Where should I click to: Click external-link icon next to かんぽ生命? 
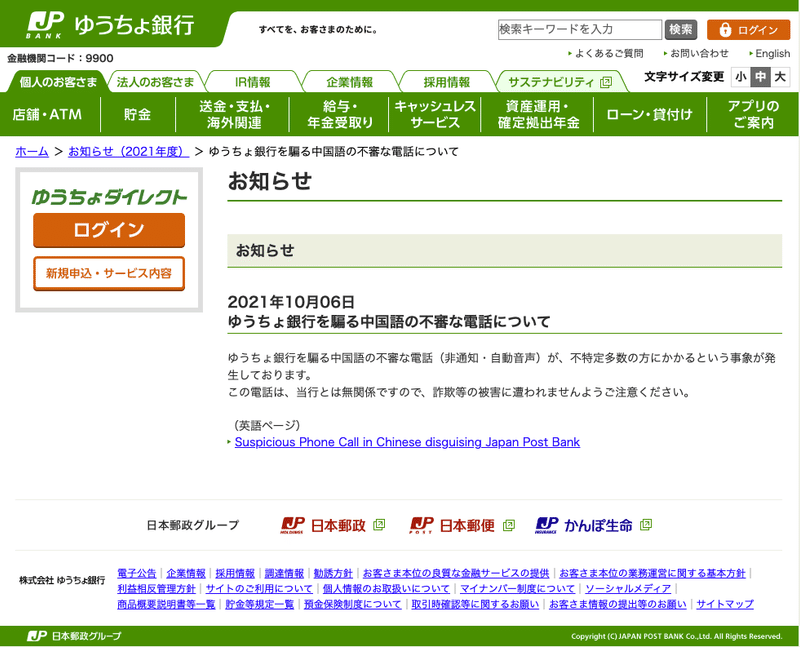[x=646, y=525]
